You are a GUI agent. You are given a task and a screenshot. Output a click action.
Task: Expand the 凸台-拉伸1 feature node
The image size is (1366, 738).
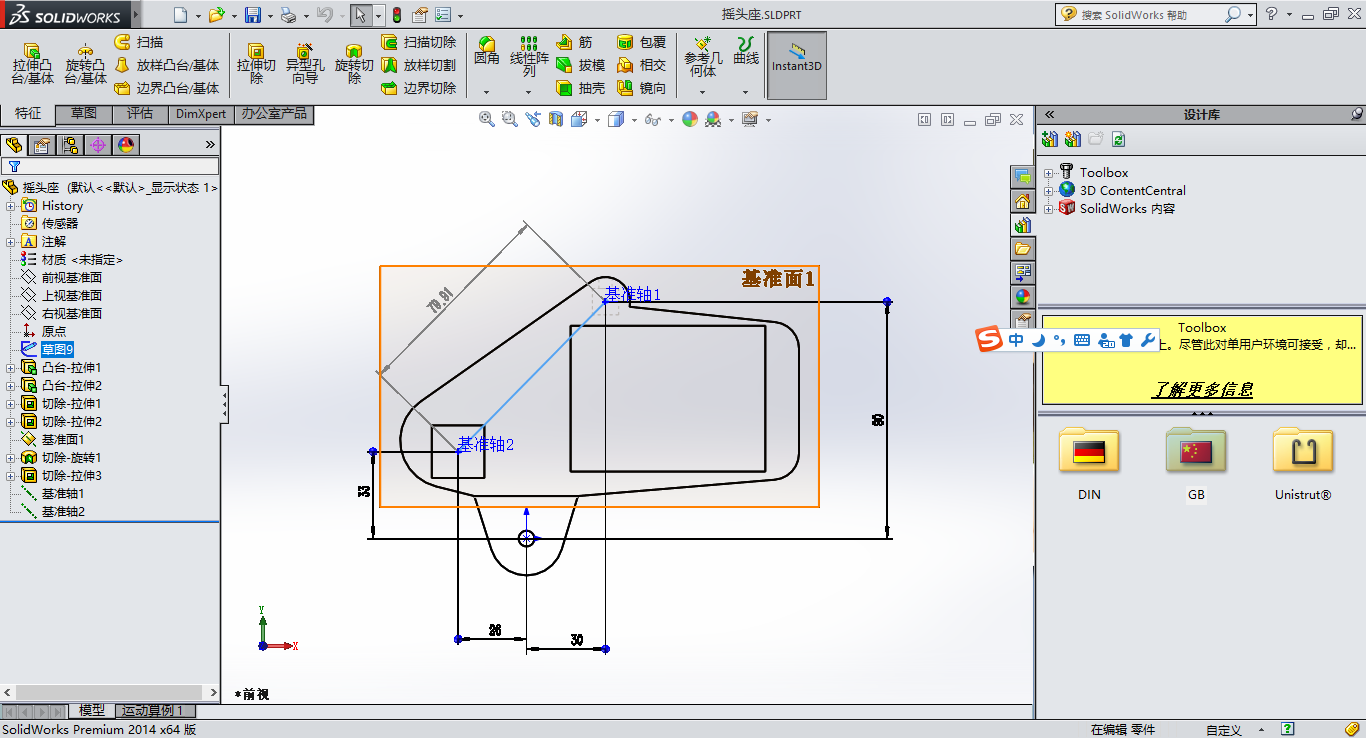pyautogui.click(x=11, y=368)
